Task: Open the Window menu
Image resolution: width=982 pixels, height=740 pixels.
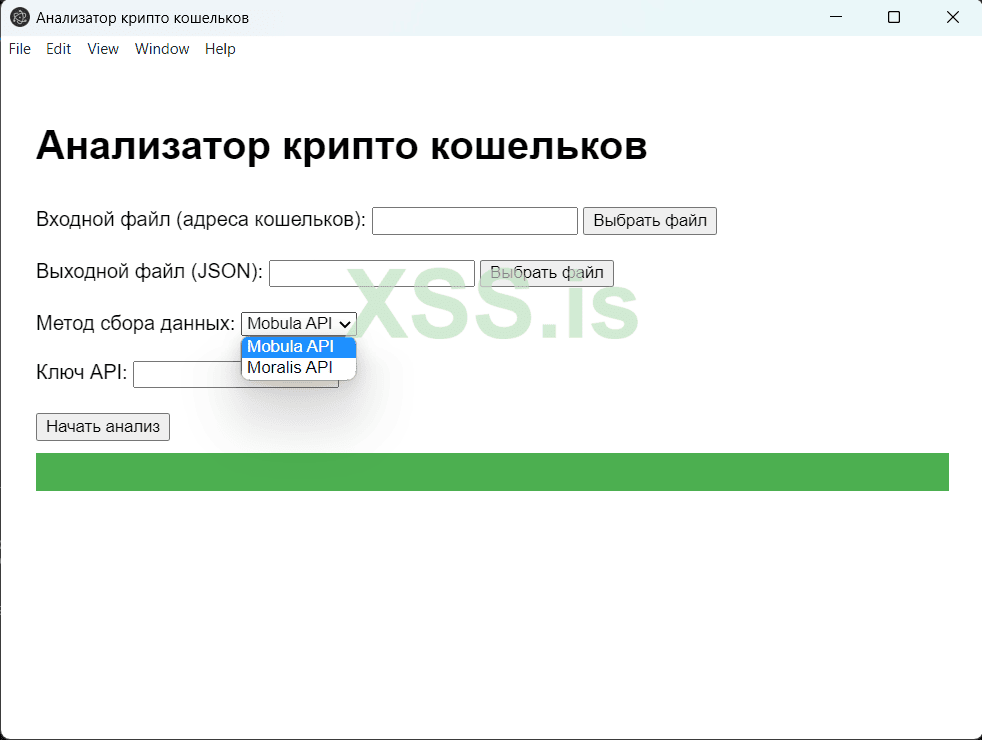Action: tap(161, 48)
